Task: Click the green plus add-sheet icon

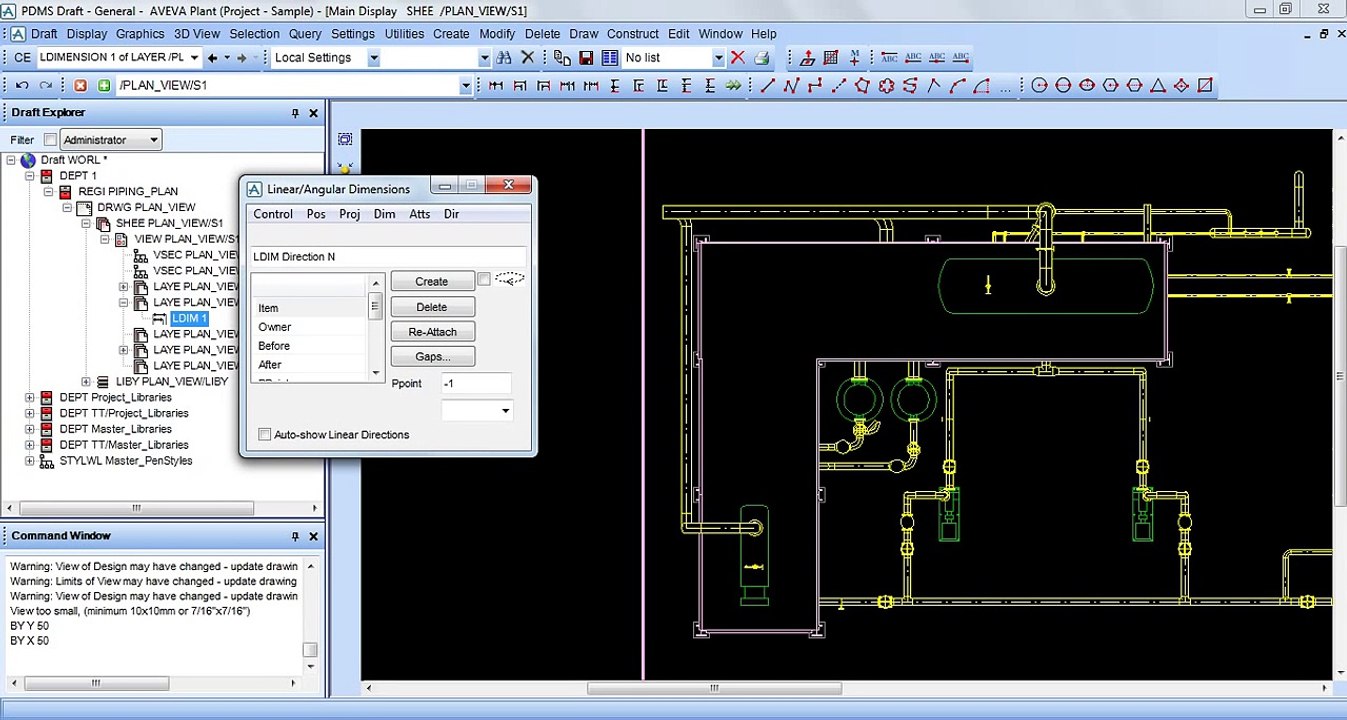Action: click(104, 86)
